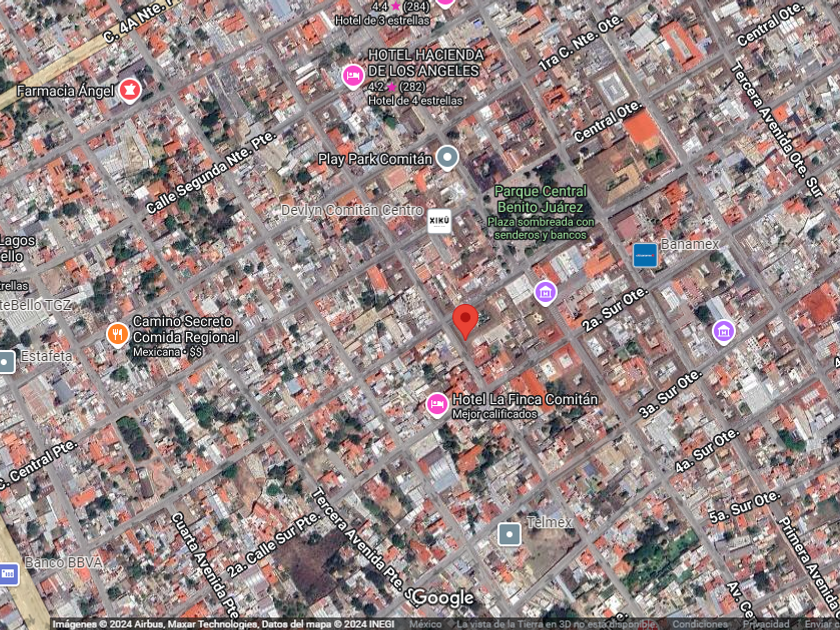Click the Parque Central Benito Juárez label
The height and width of the screenshot is (630, 840).
pos(541,199)
